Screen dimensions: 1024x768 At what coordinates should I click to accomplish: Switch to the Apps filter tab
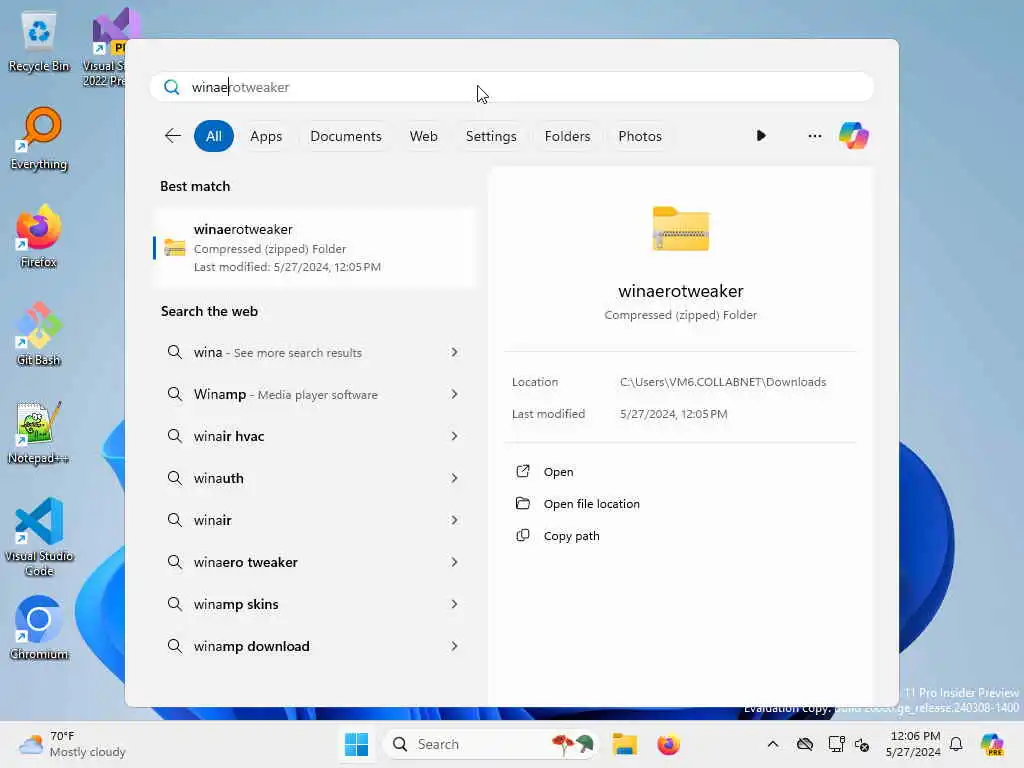coord(266,136)
